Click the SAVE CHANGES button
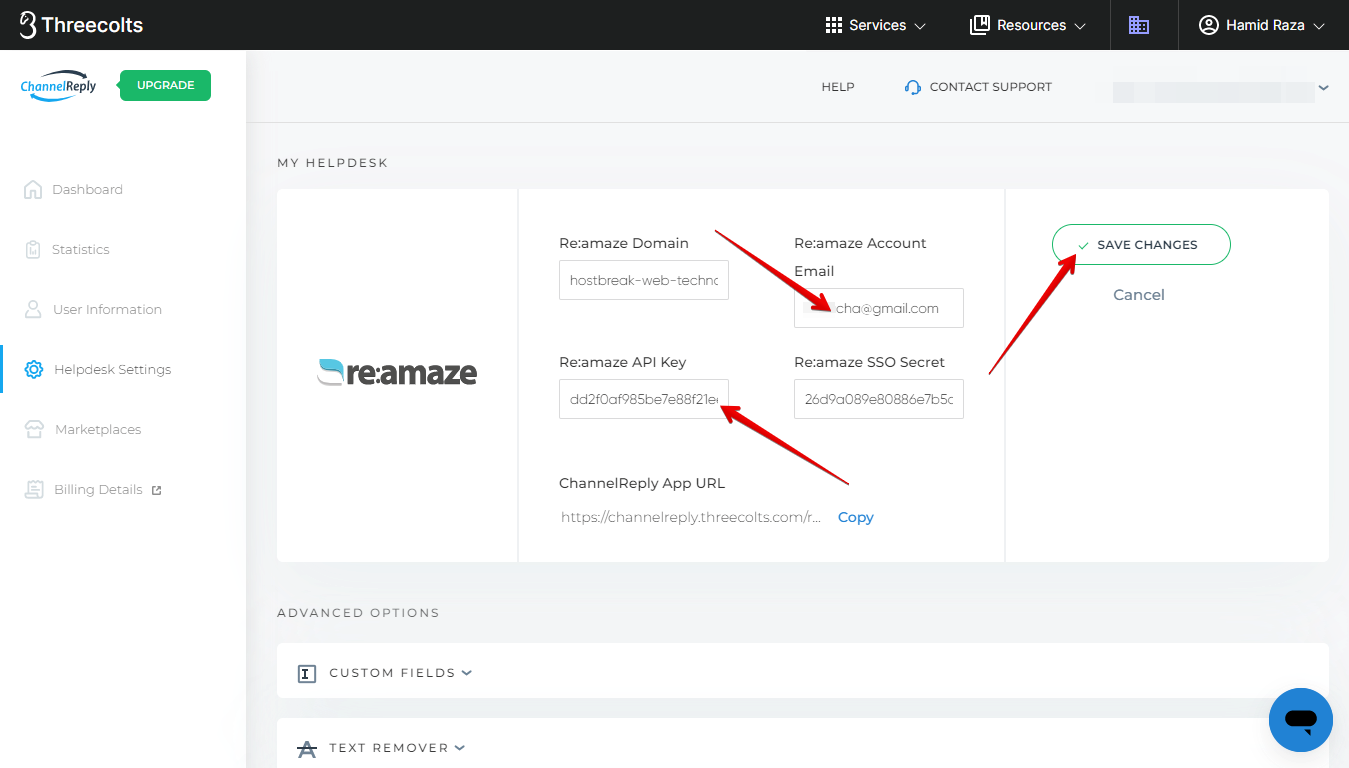The width and height of the screenshot is (1349, 768). (x=1141, y=245)
